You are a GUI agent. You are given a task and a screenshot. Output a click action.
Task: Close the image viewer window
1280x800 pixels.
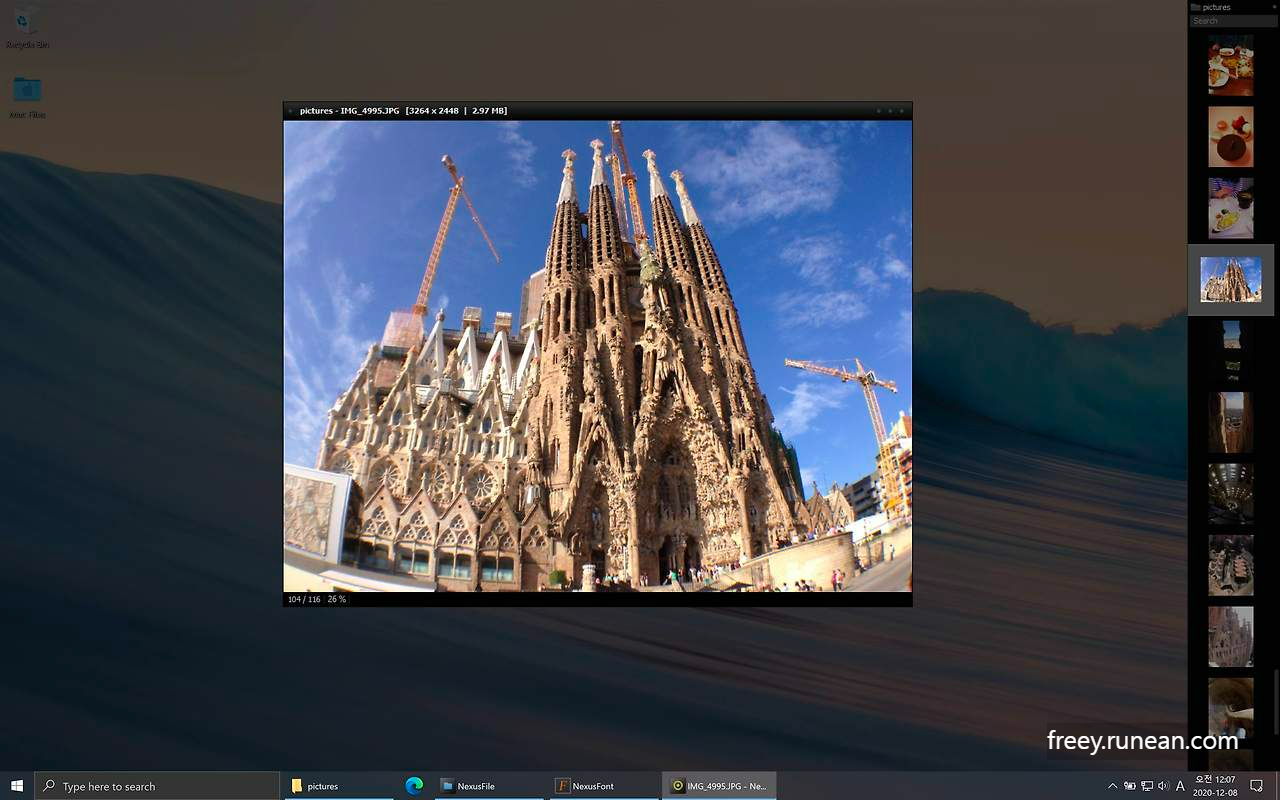[x=902, y=111]
